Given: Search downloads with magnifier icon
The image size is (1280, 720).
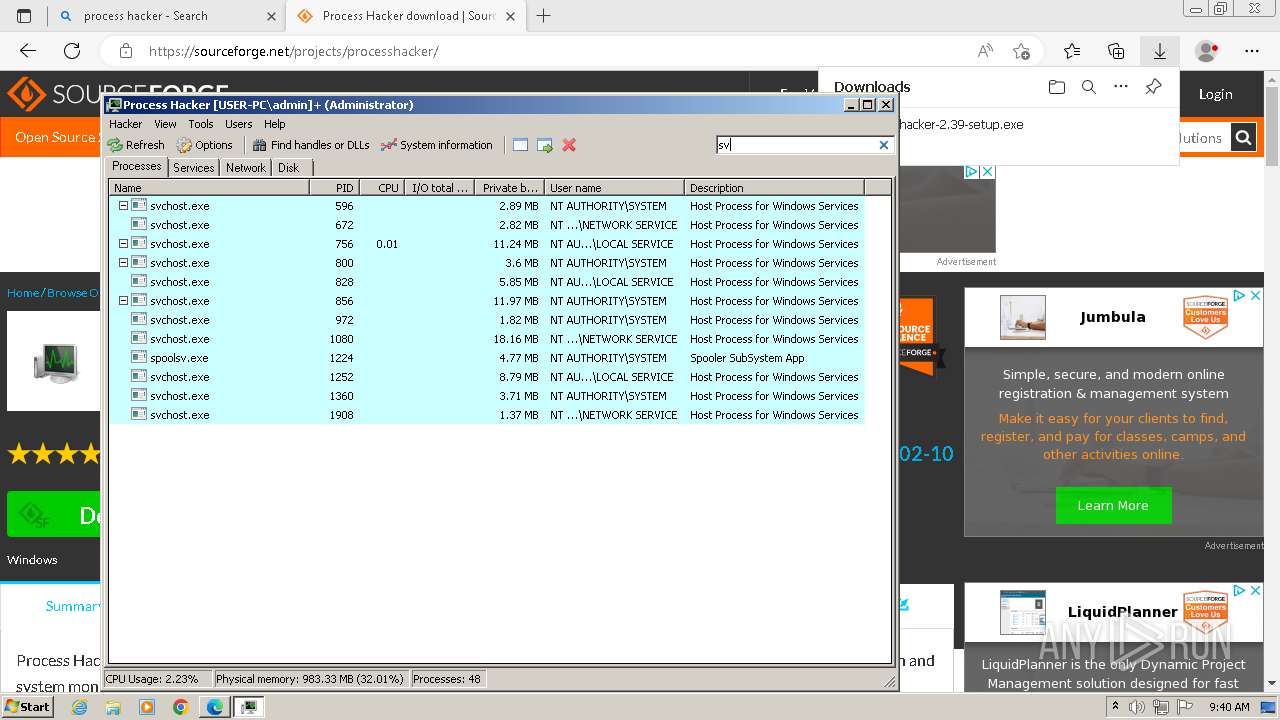Looking at the screenshot, I should (1089, 87).
